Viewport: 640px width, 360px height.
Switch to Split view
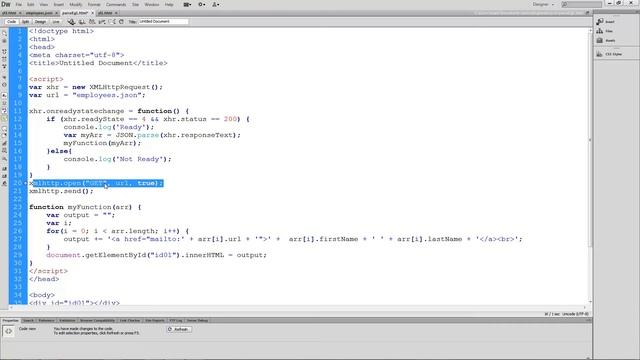click(x=25, y=22)
